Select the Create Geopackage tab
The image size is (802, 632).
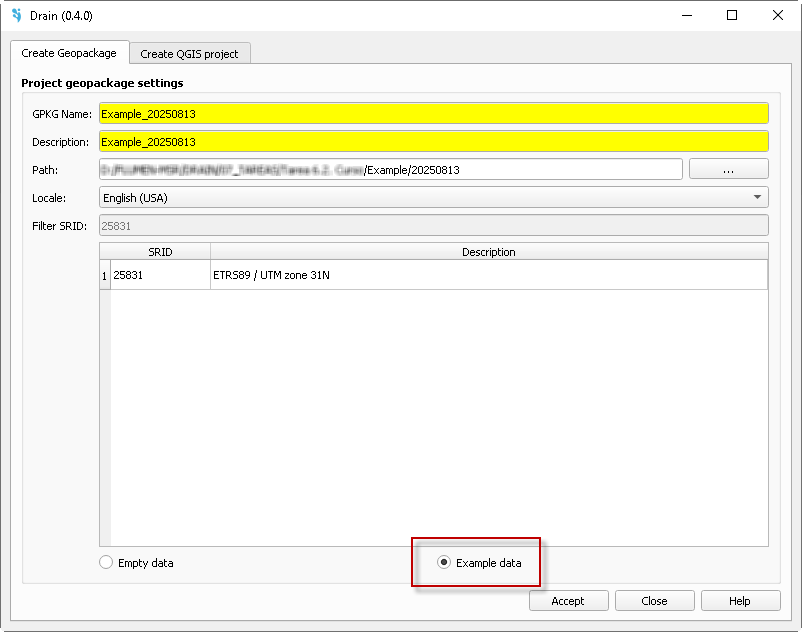(x=69, y=53)
